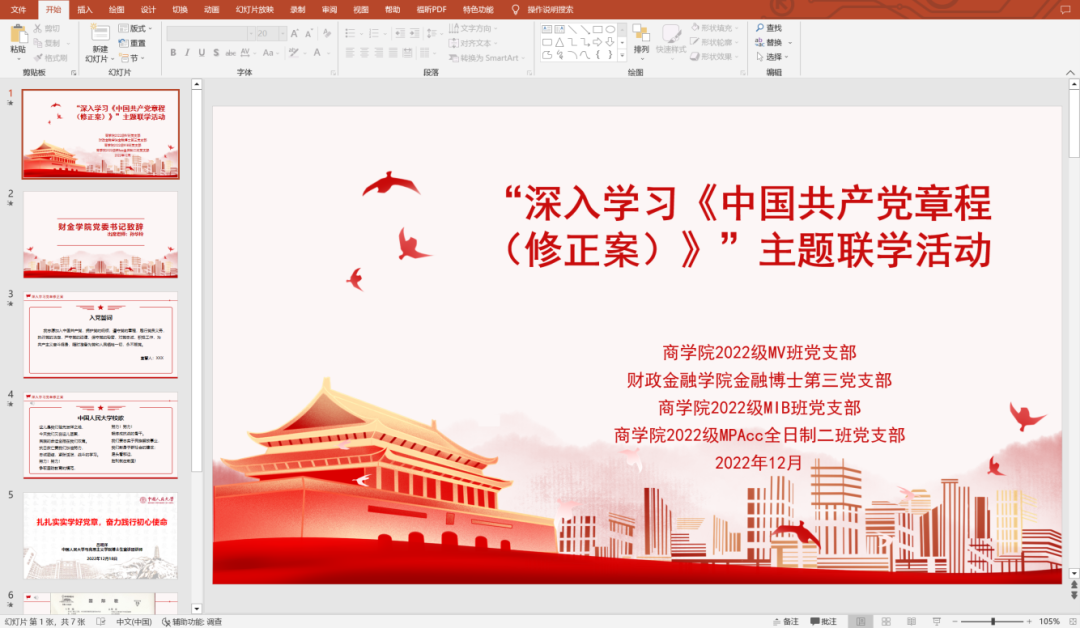Toggle bold formatting

click(173, 52)
